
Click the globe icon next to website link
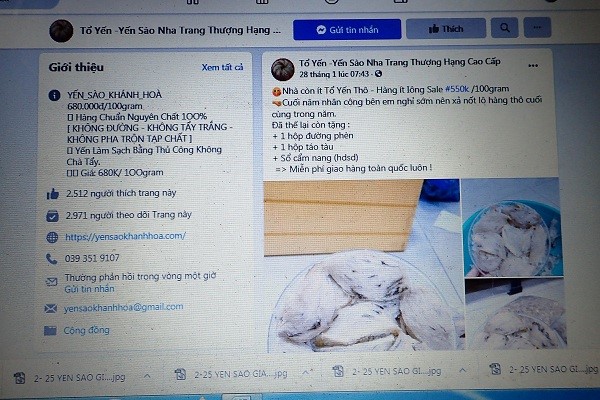coord(52,237)
